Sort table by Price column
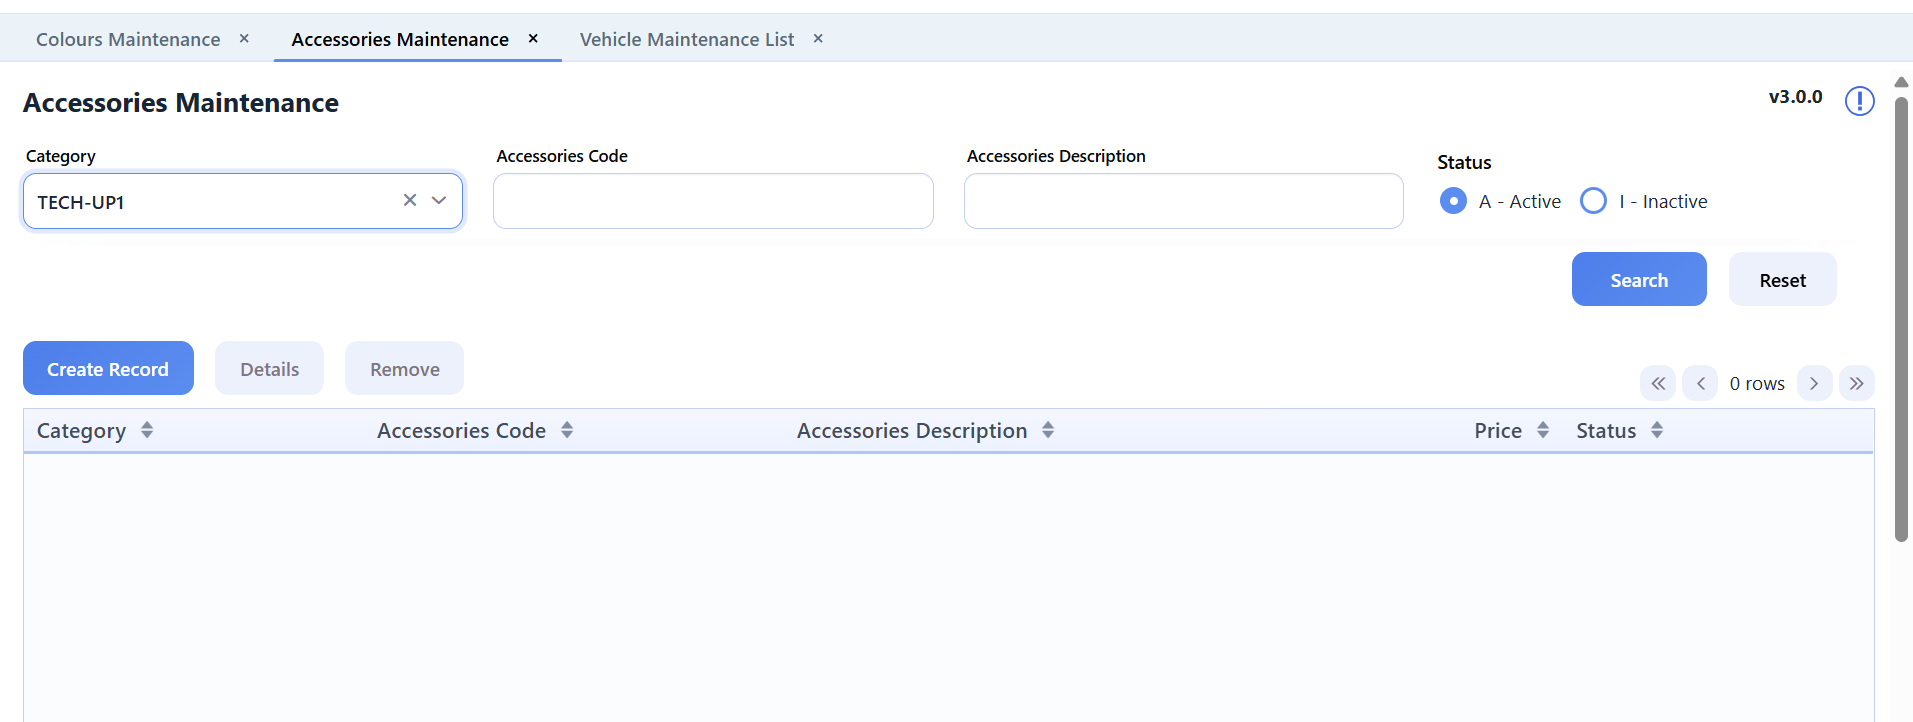This screenshot has height=722, width=1913. [1543, 430]
